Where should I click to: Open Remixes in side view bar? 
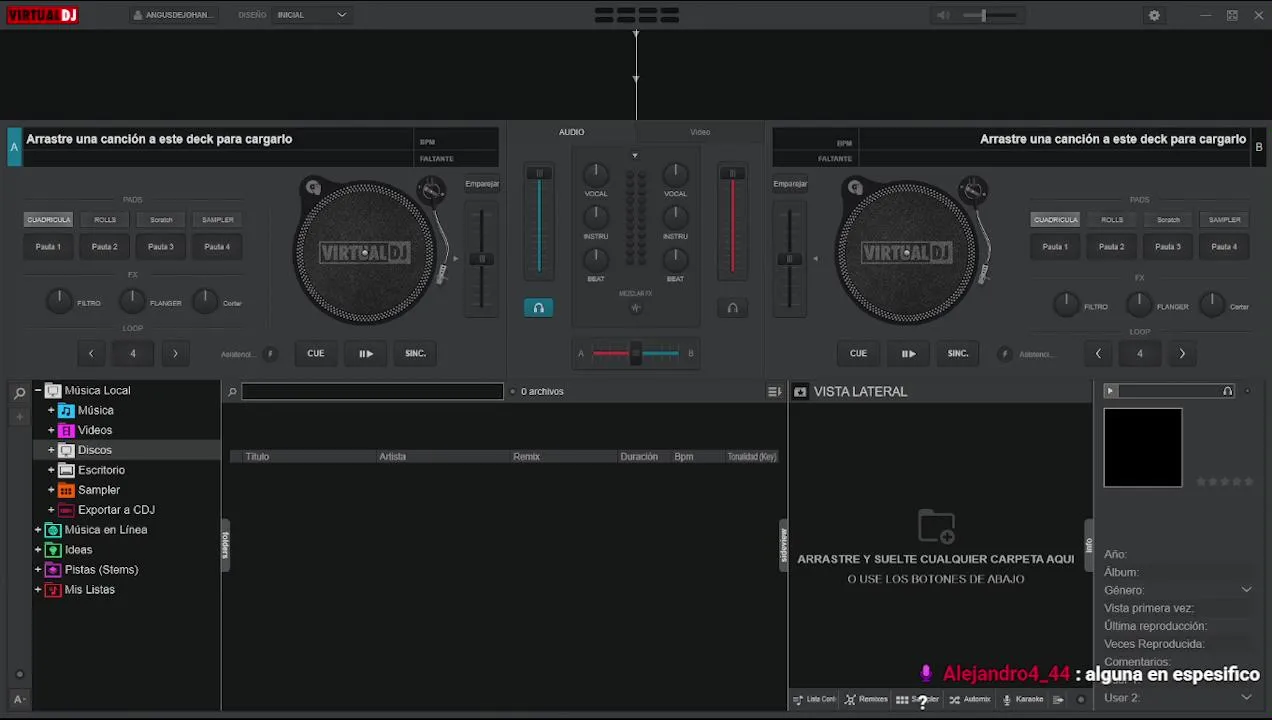coord(866,700)
